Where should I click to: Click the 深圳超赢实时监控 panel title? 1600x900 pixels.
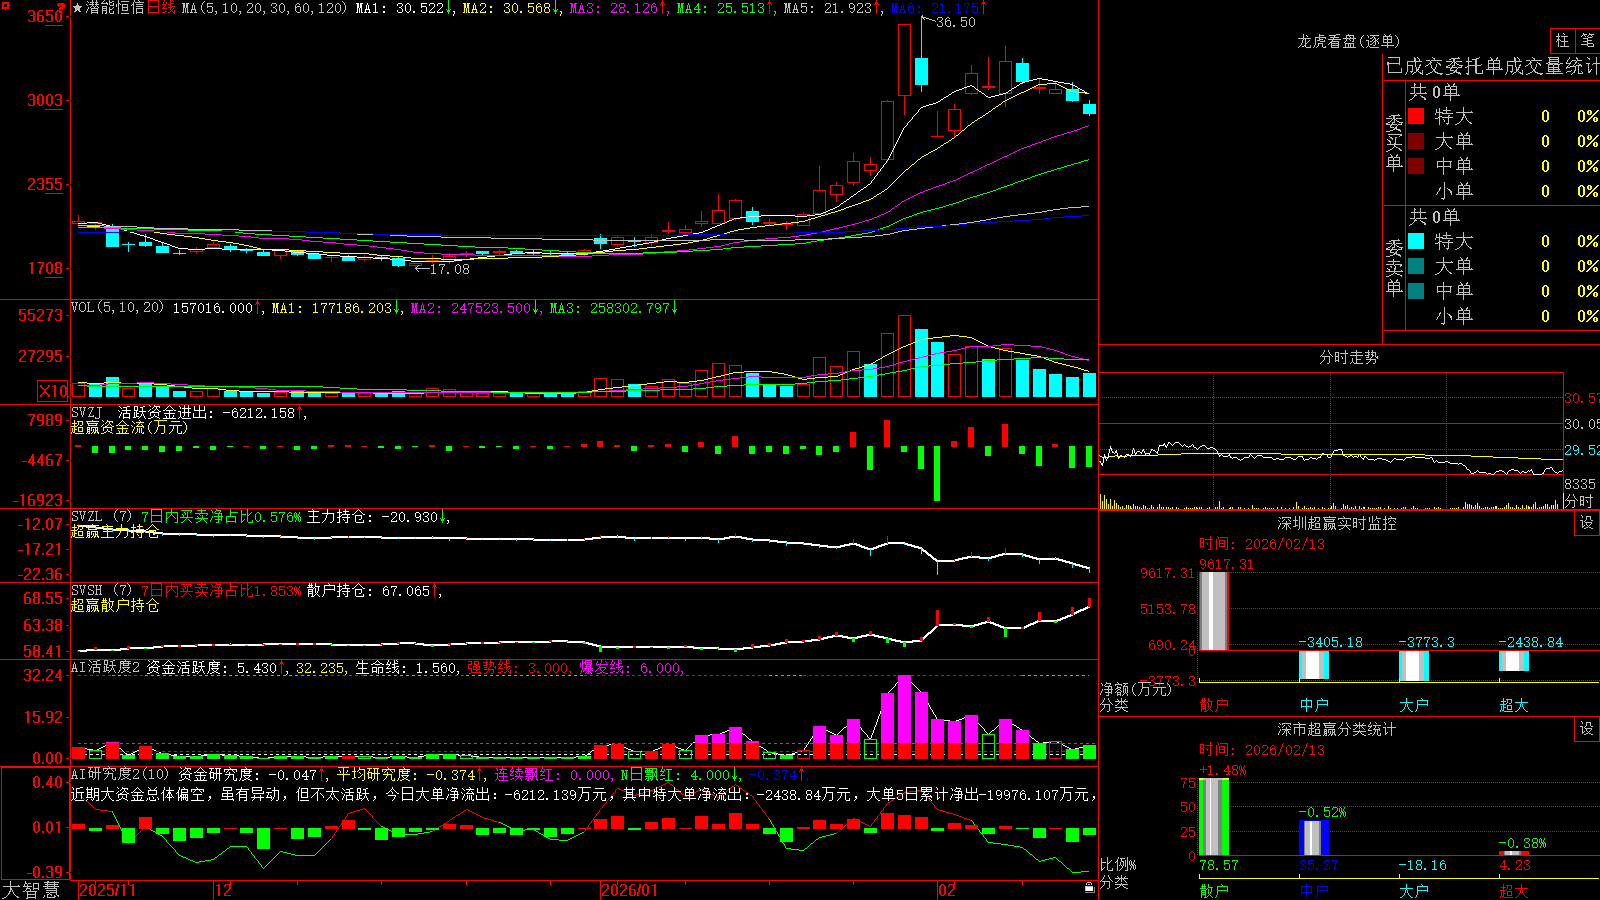[x=1337, y=523]
